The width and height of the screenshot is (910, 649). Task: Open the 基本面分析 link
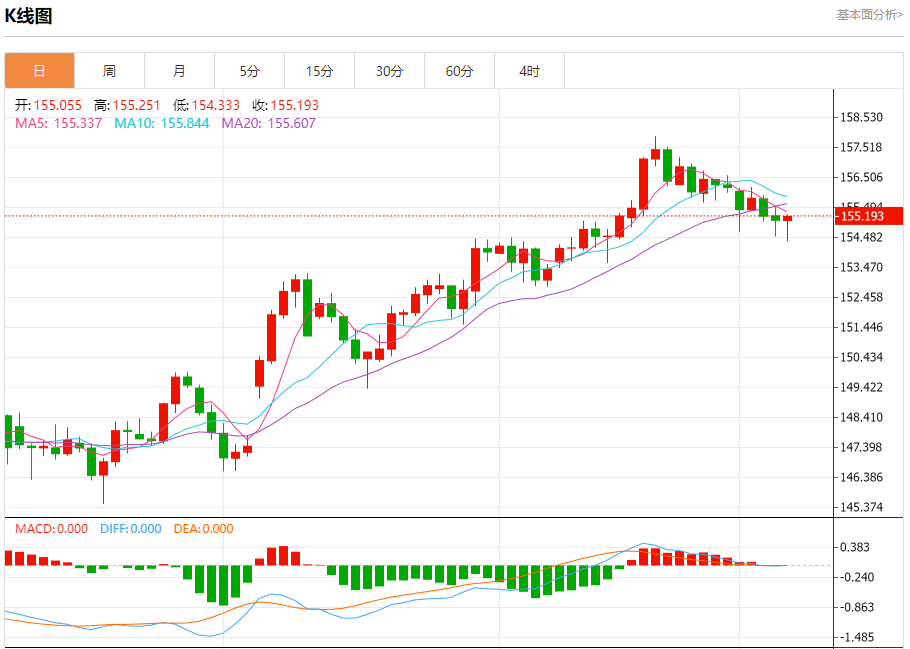(869, 14)
